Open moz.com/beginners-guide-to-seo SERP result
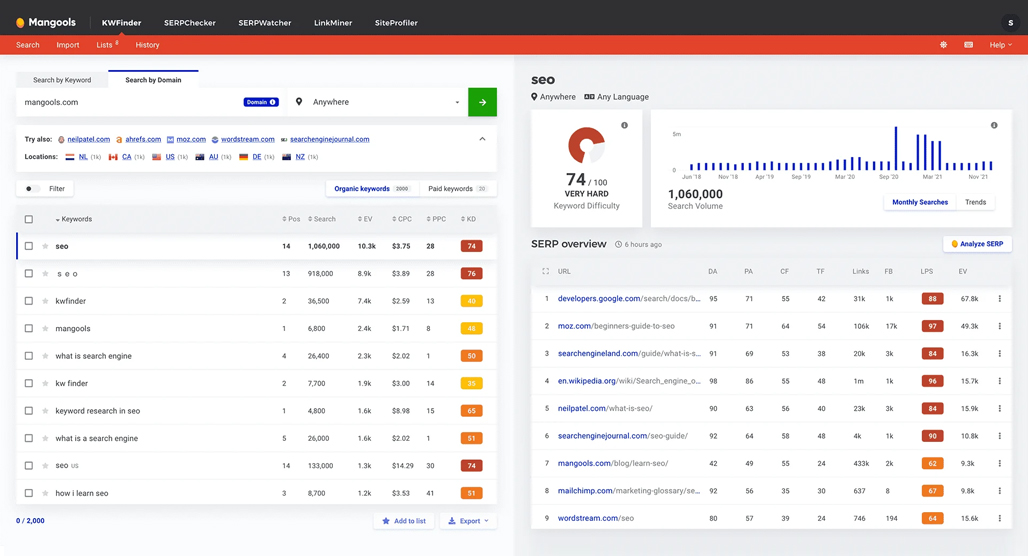Image resolution: width=1028 pixels, height=556 pixels. [616, 326]
